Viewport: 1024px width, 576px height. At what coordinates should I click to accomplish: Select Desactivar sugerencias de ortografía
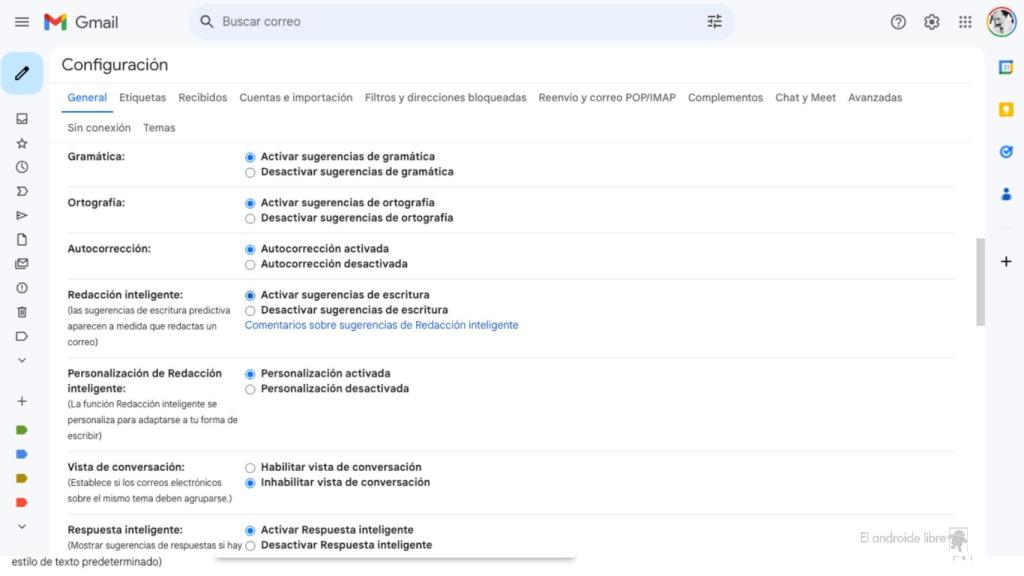tap(250, 219)
